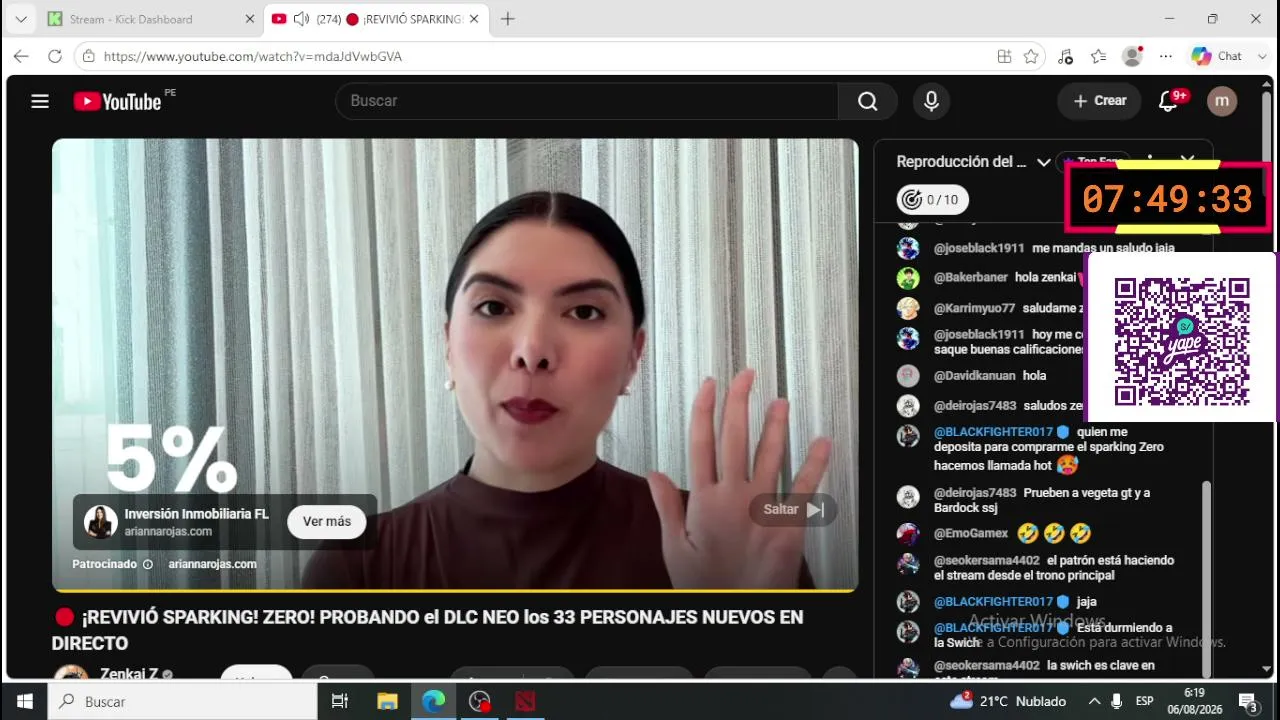Select @Bakerbaner chat username

971,277
